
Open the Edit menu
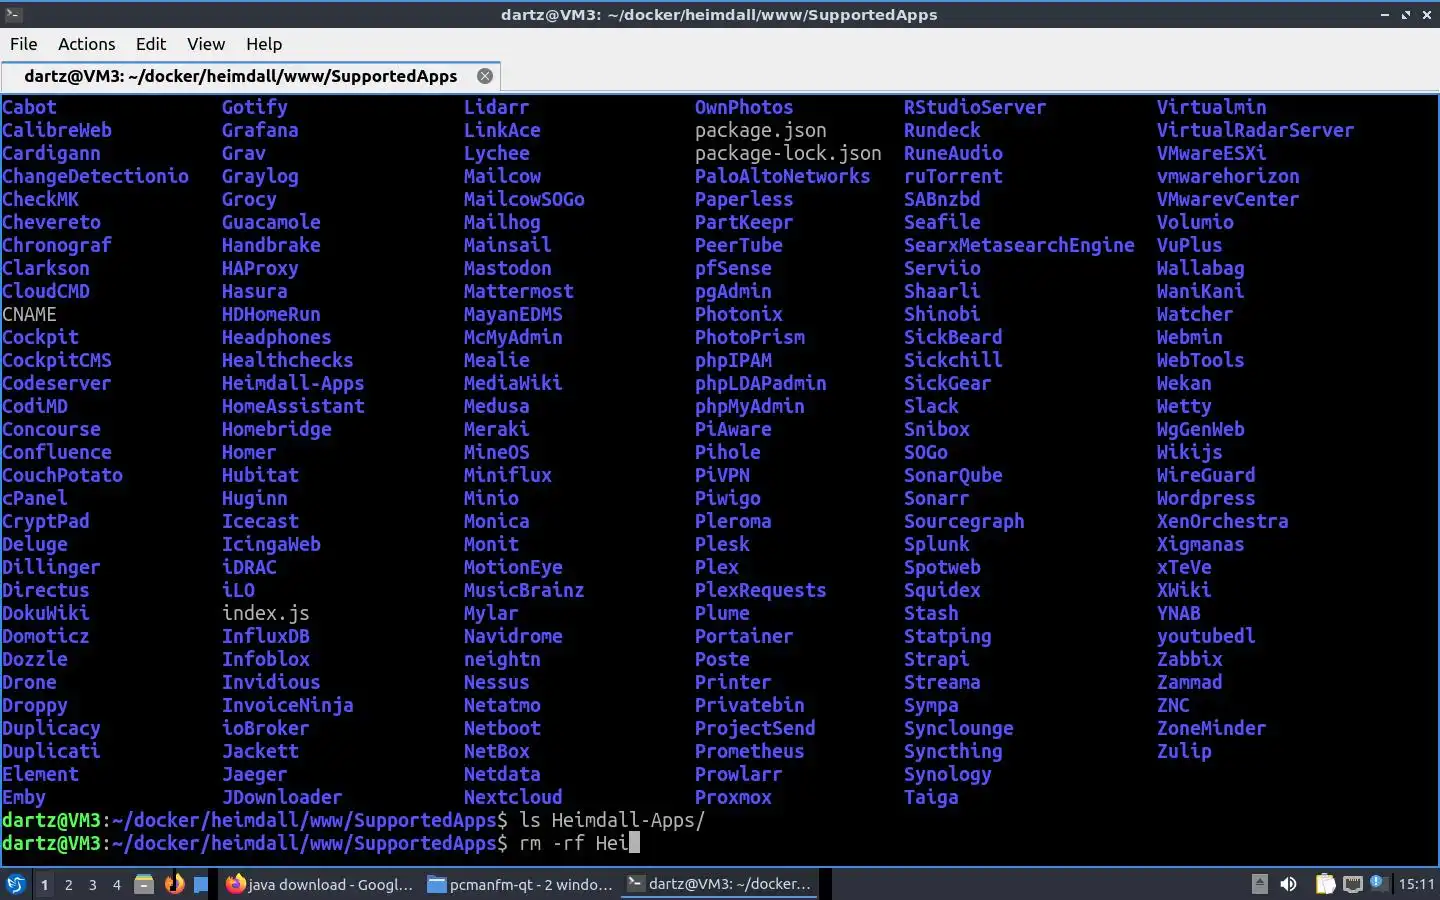click(x=151, y=44)
